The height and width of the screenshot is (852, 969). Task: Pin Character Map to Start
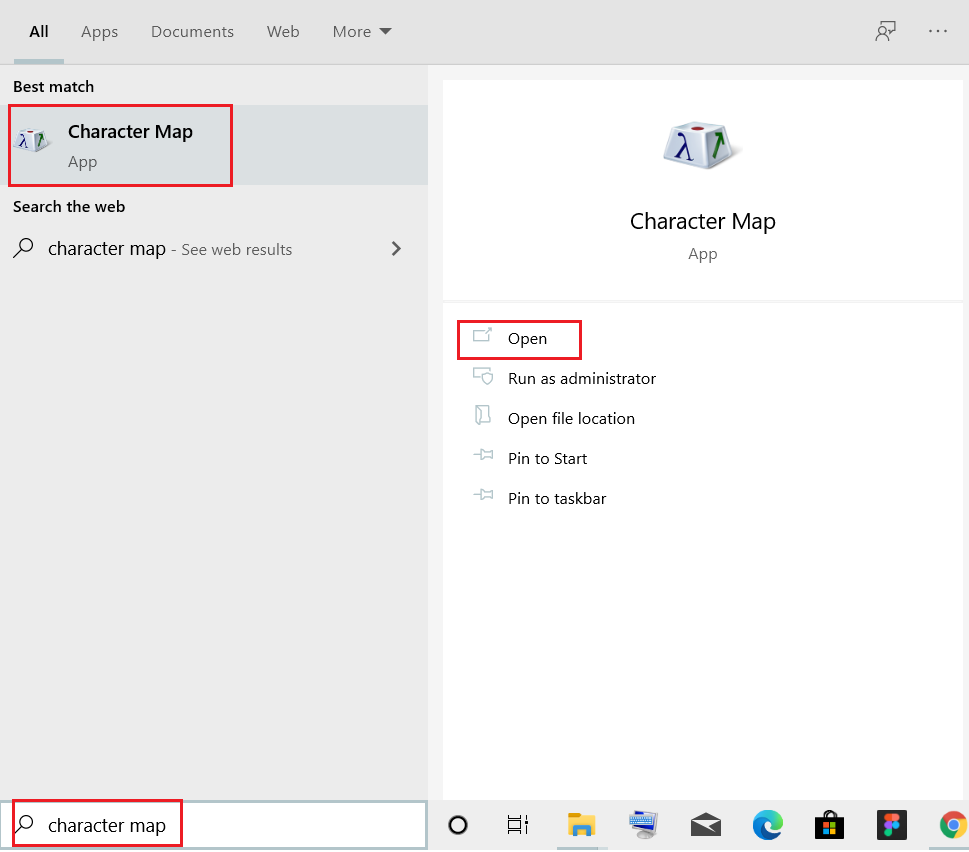pyautogui.click(x=547, y=459)
